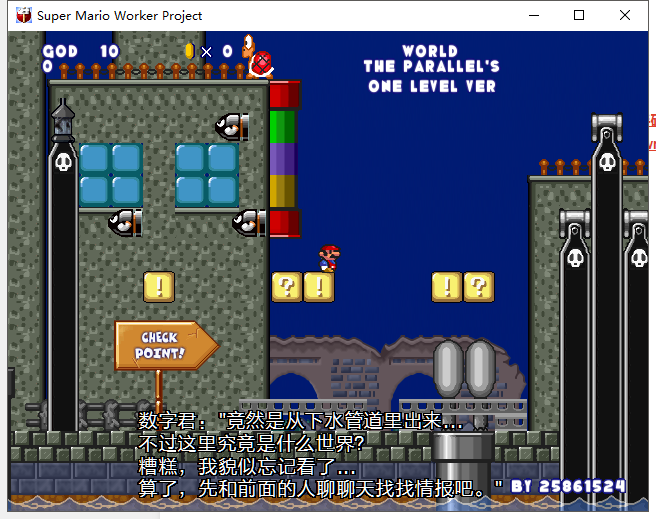Viewport: 656px width, 519px height.
Task: Click the Bullet Bill below the right blue window
Action: [249, 222]
